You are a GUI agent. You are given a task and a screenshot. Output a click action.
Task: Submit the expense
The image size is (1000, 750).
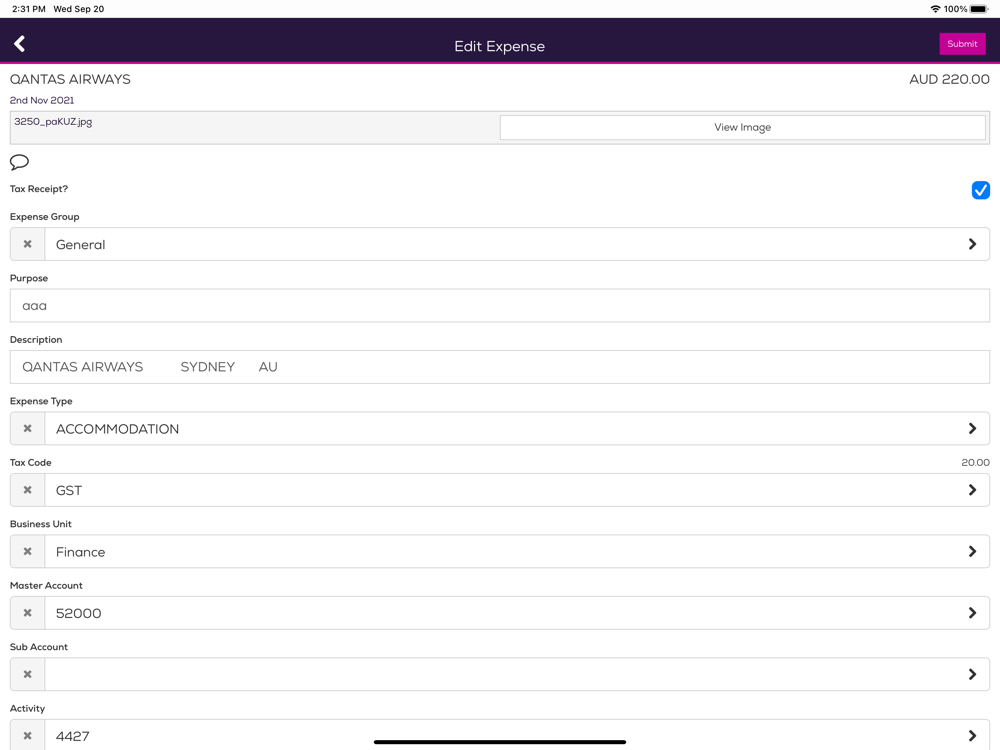[x=962, y=44]
